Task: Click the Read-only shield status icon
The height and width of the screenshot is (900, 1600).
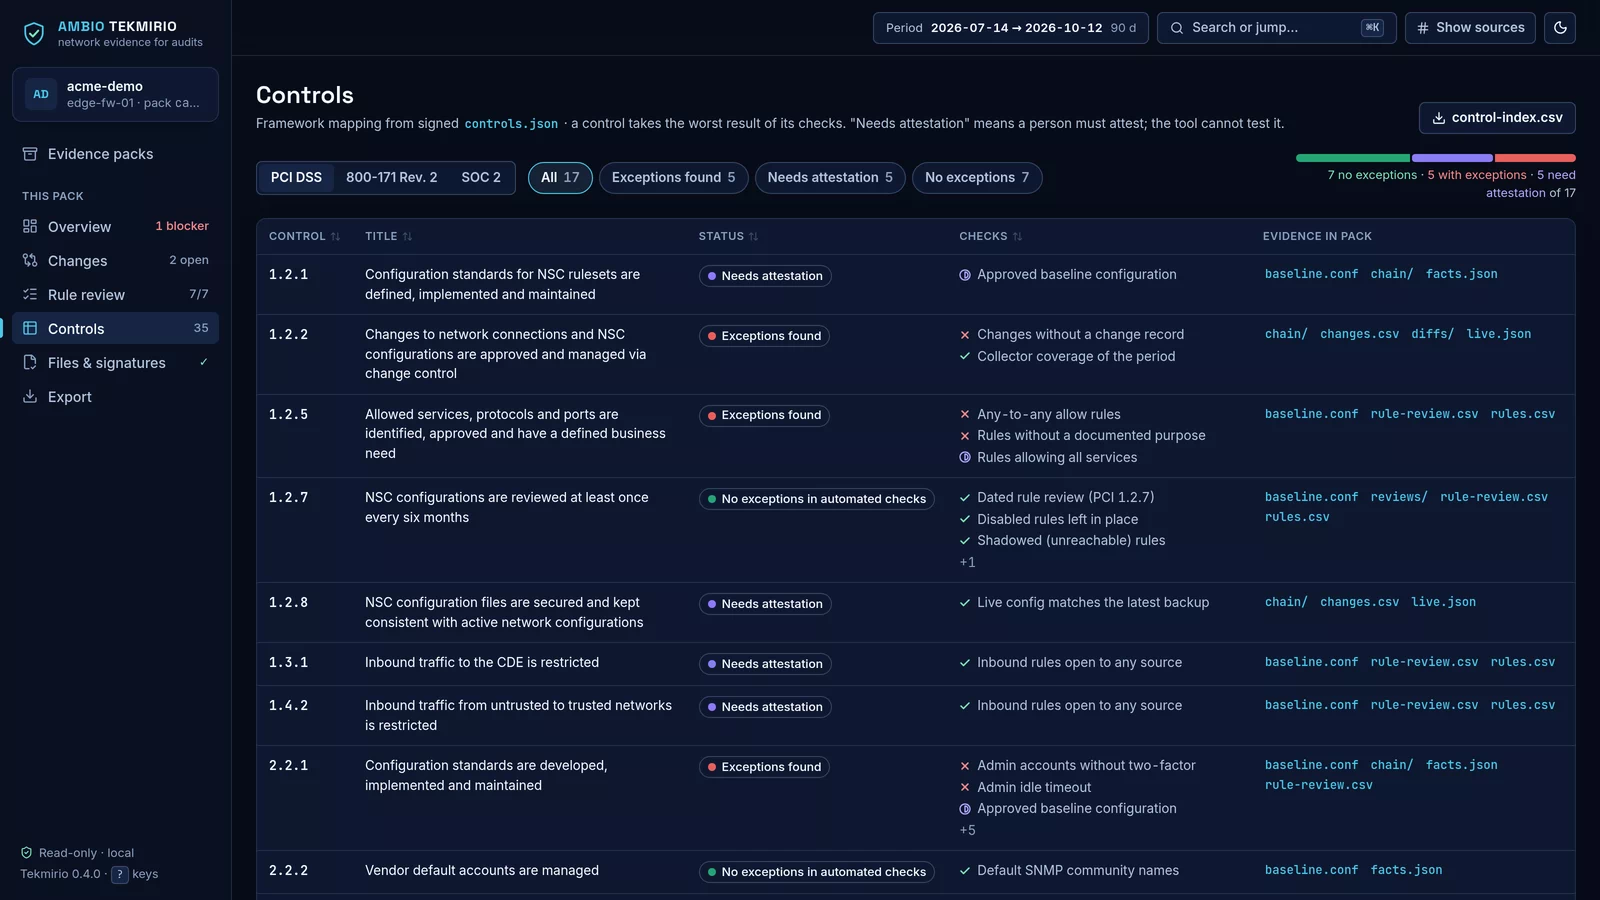Action: tap(27, 853)
